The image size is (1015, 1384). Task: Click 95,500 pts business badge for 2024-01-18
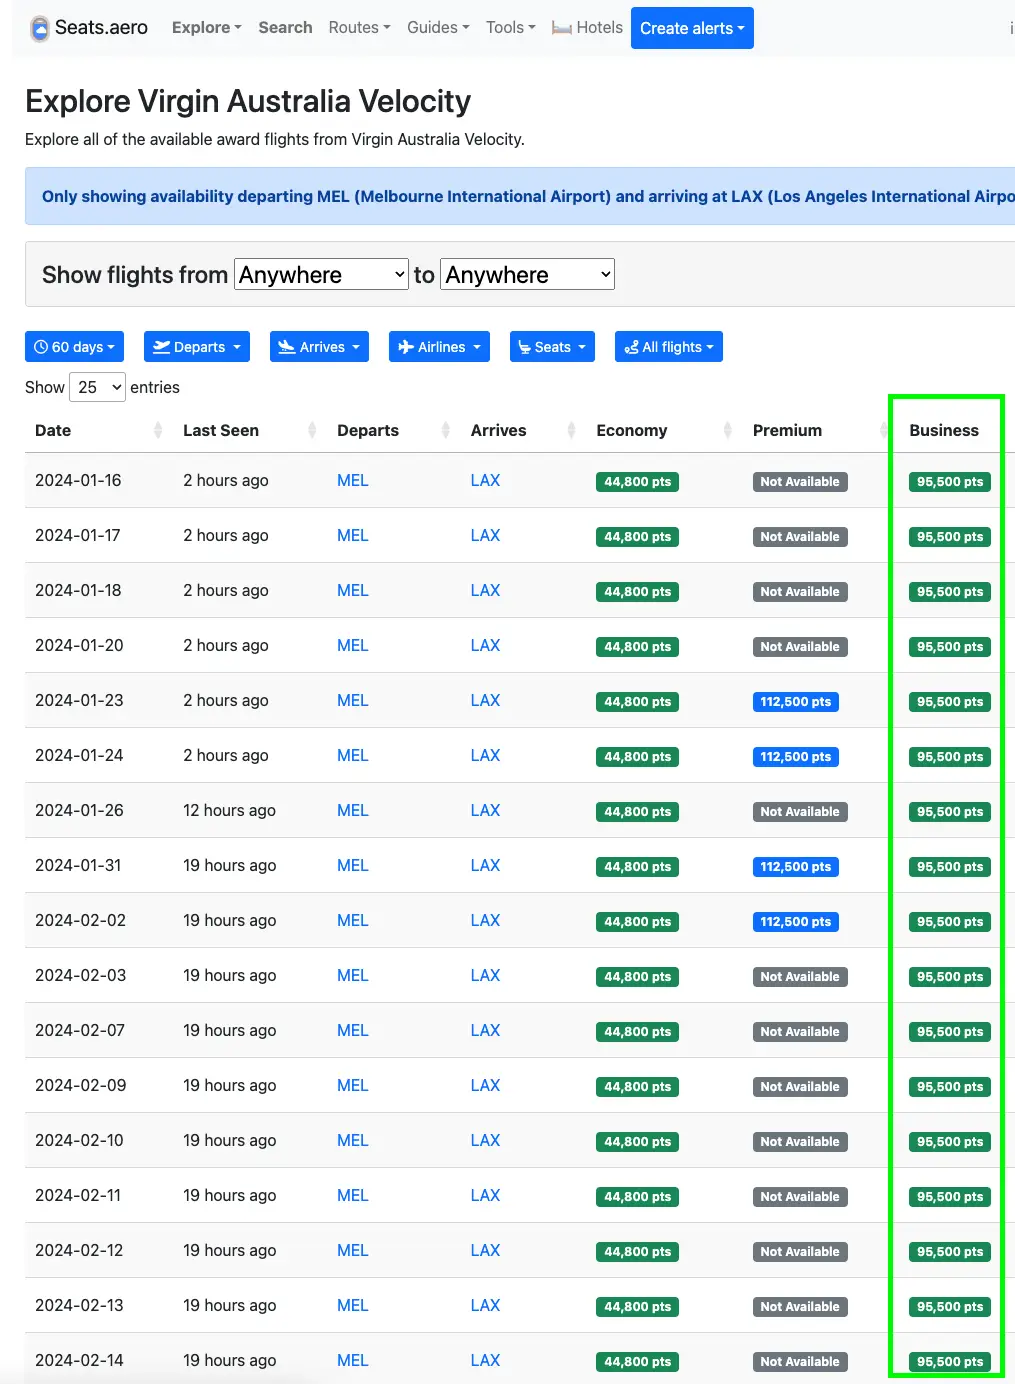(x=950, y=592)
